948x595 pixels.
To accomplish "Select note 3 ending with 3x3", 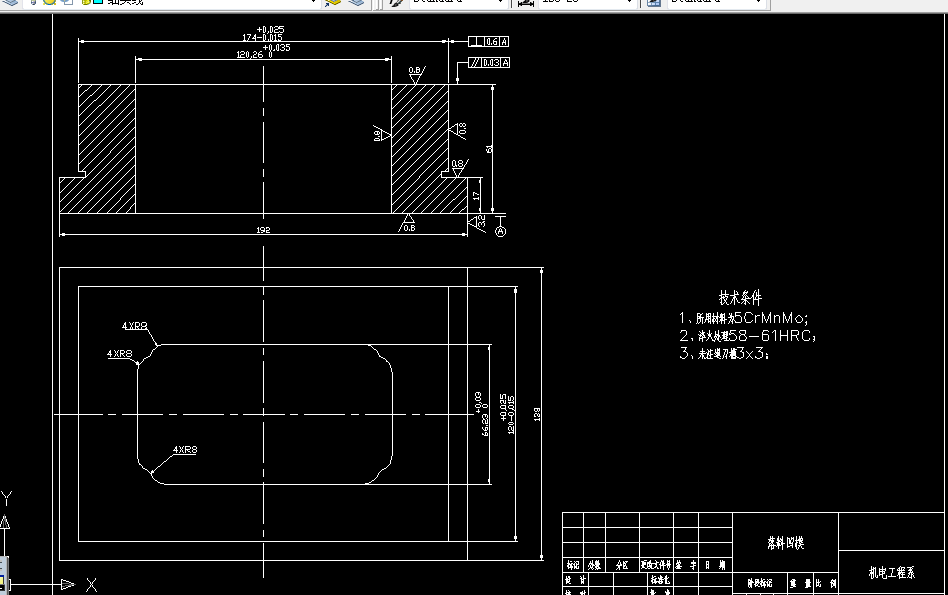I will (724, 353).
